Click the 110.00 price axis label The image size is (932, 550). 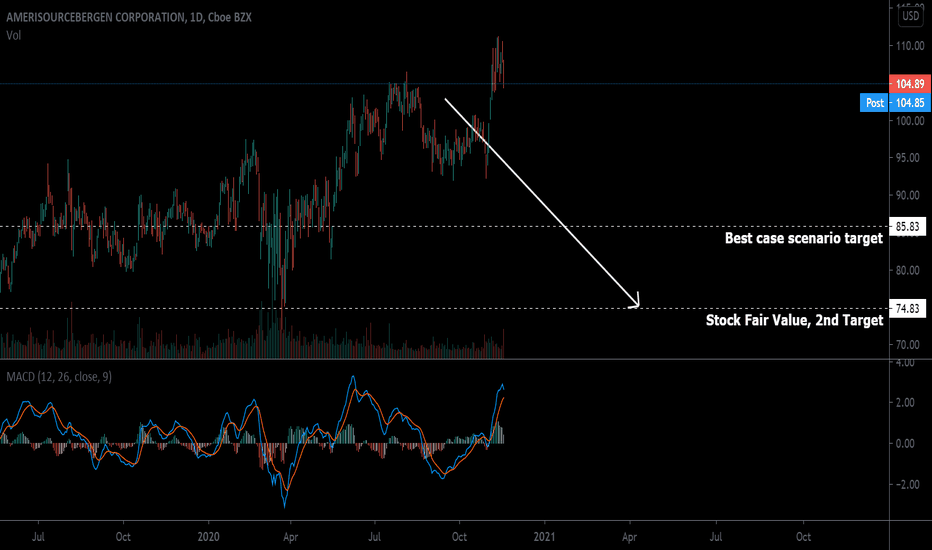click(x=910, y=46)
